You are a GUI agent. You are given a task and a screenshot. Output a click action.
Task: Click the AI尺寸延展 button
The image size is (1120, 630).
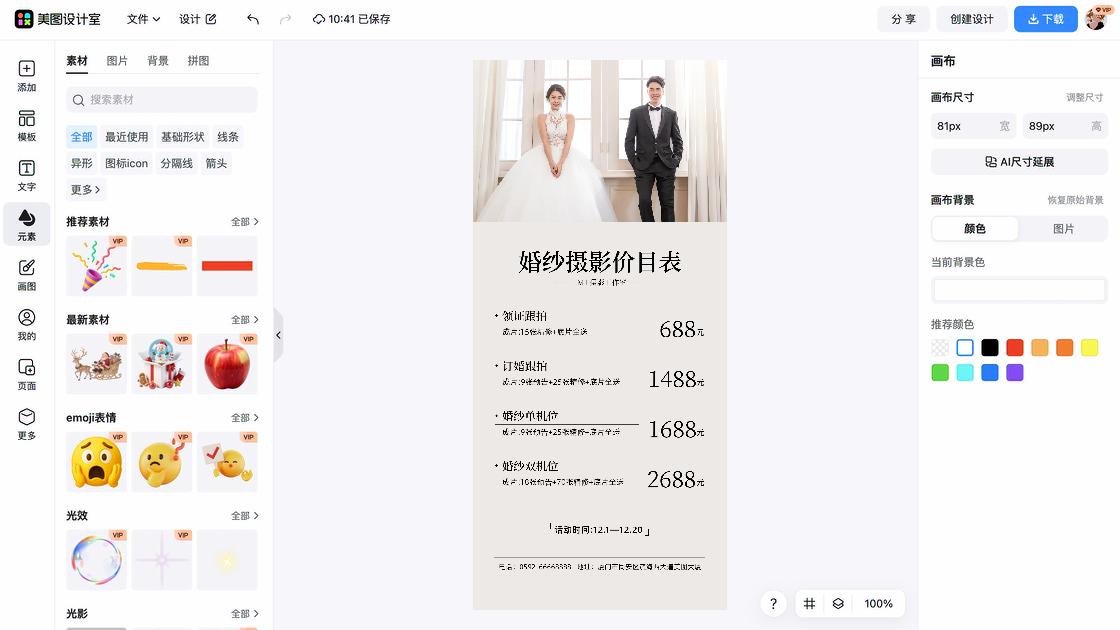(x=1018, y=161)
